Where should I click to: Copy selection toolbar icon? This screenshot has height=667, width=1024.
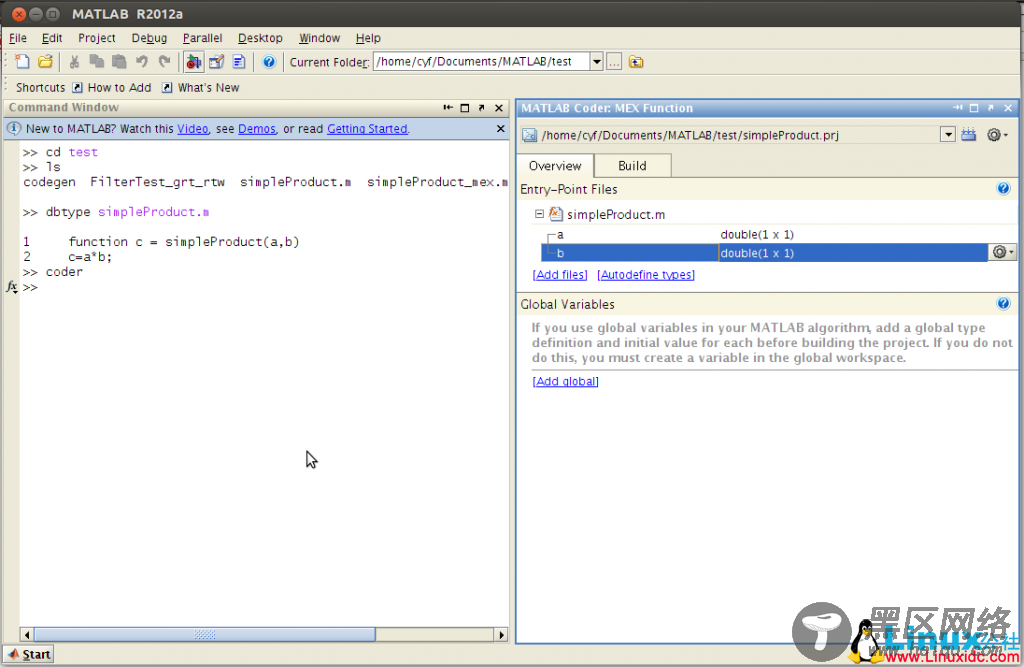click(97, 62)
